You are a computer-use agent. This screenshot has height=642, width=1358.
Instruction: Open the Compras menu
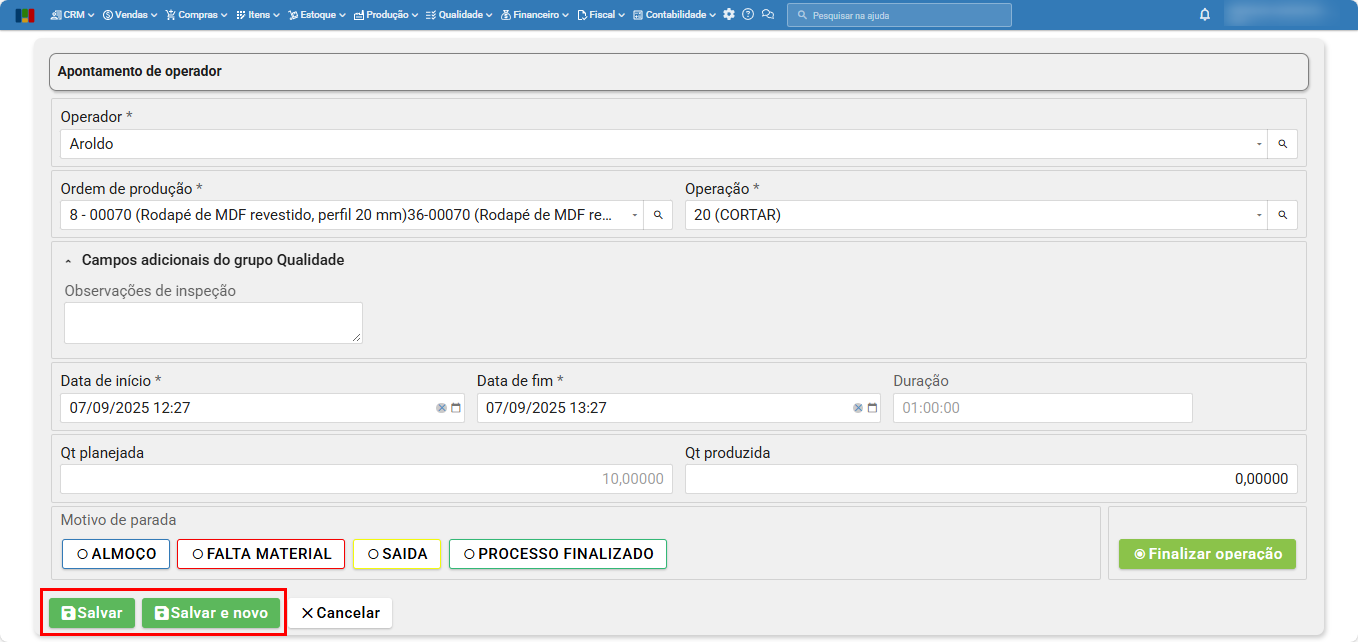tap(197, 15)
